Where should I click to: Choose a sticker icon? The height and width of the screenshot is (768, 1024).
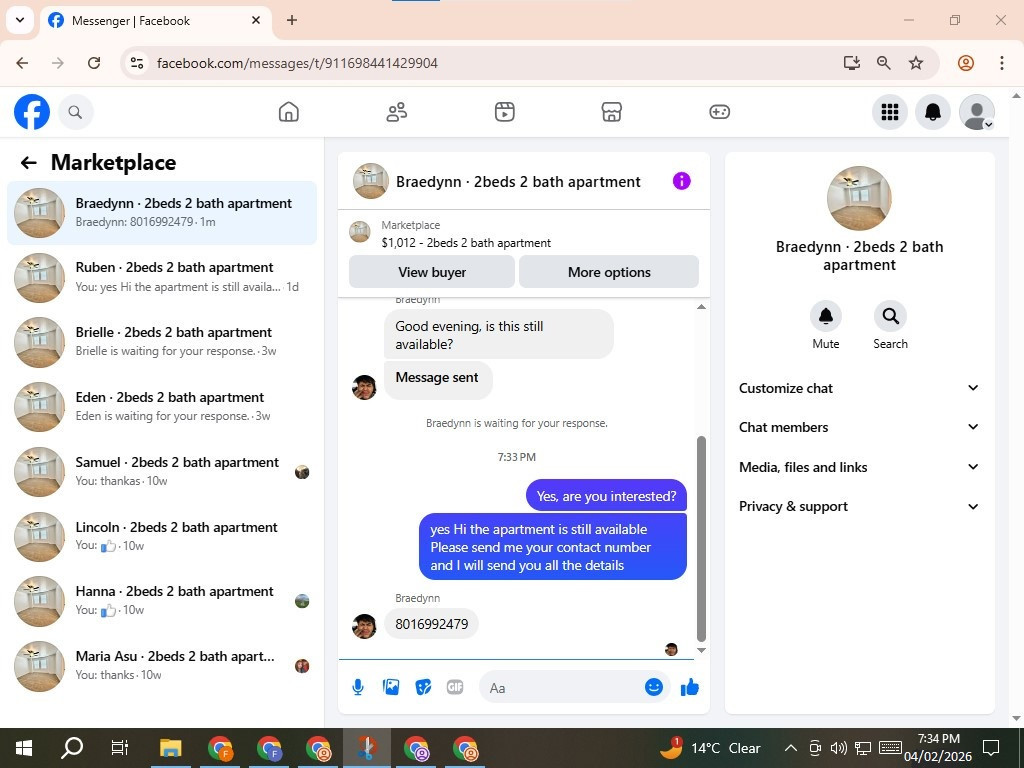click(423, 687)
